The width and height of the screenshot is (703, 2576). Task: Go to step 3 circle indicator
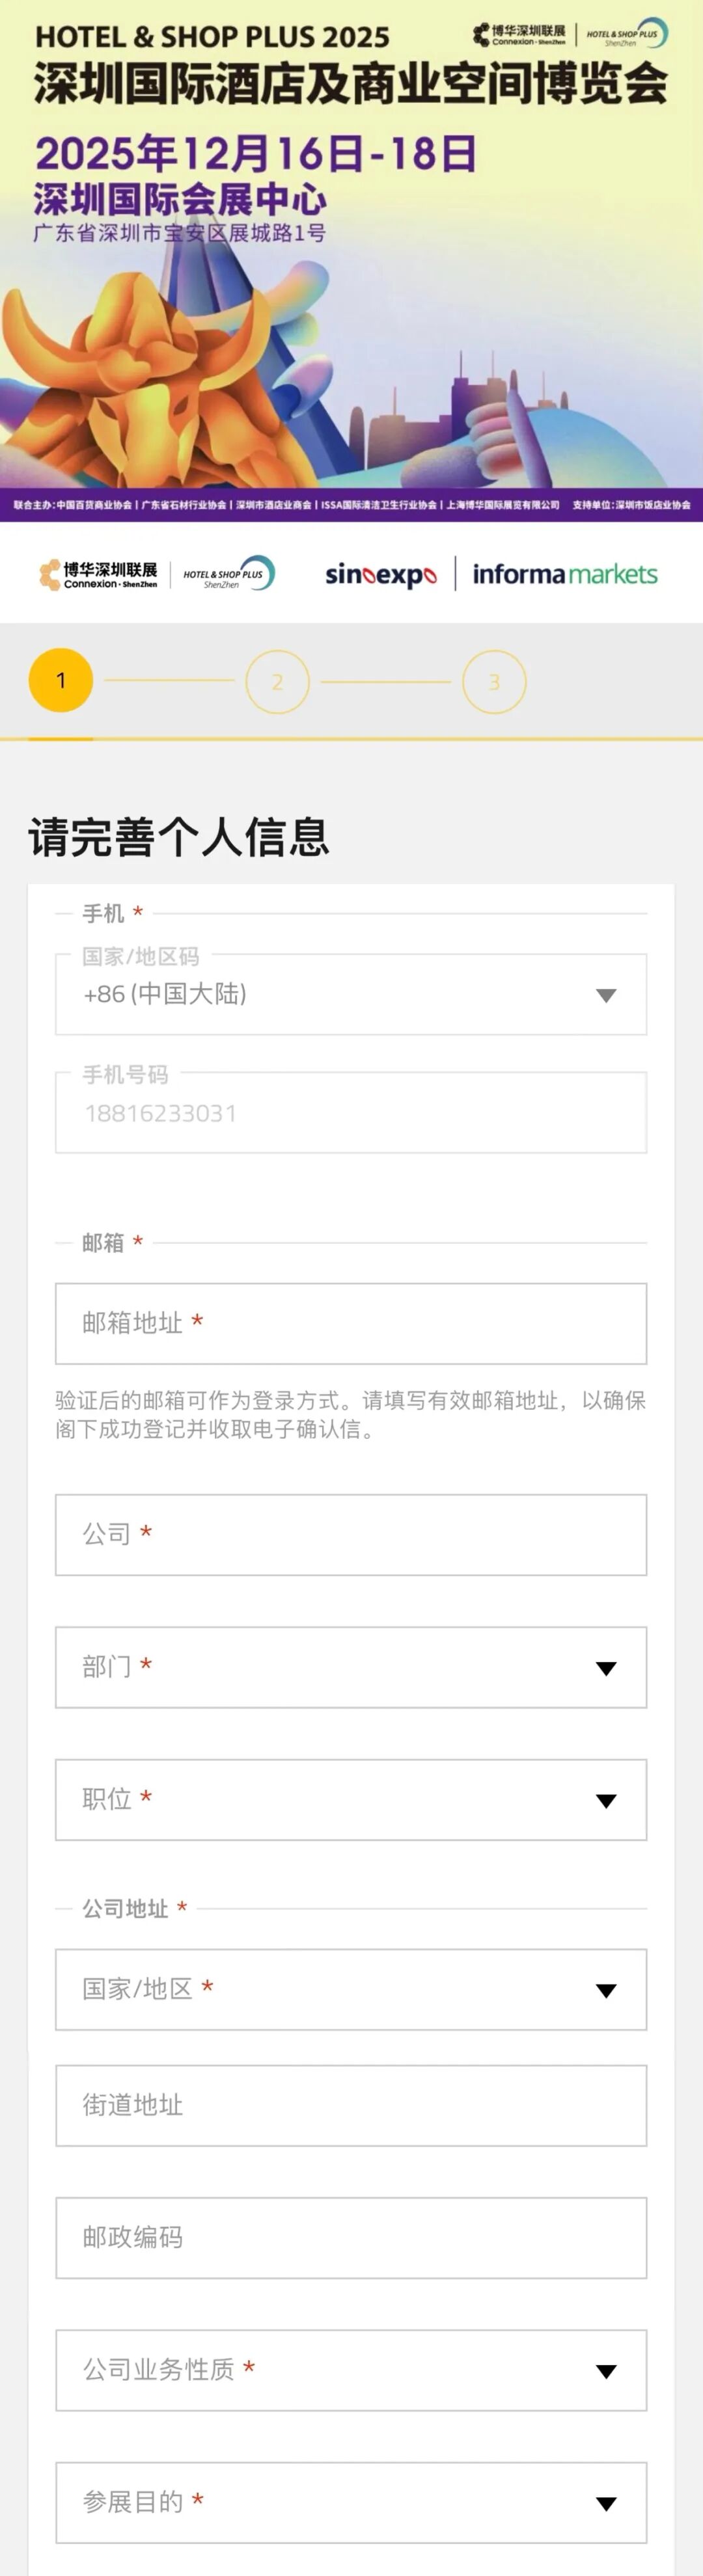click(494, 682)
